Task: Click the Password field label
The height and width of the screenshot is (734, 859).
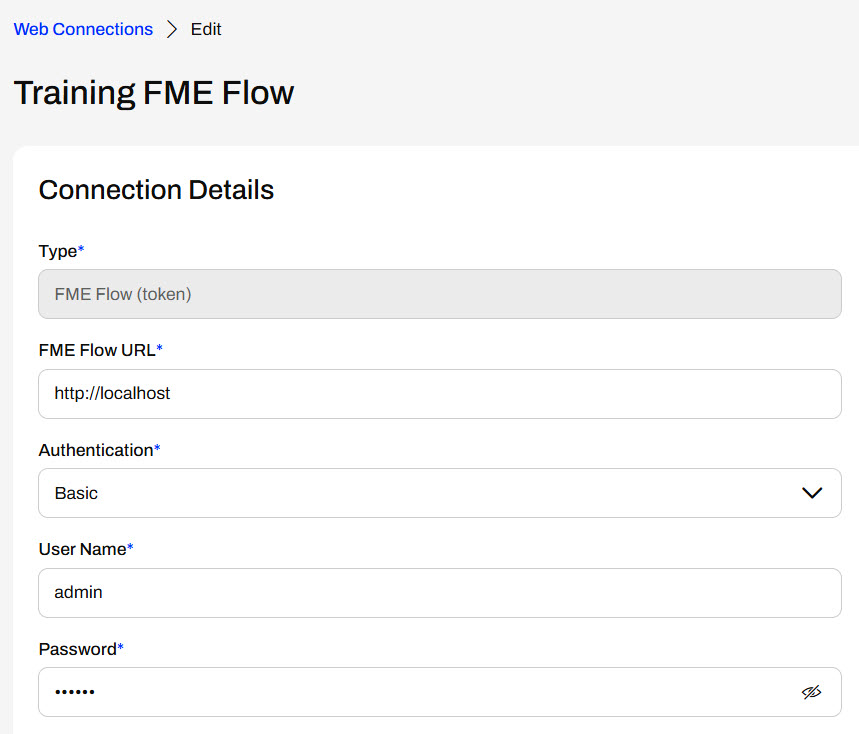Action: tap(77, 649)
